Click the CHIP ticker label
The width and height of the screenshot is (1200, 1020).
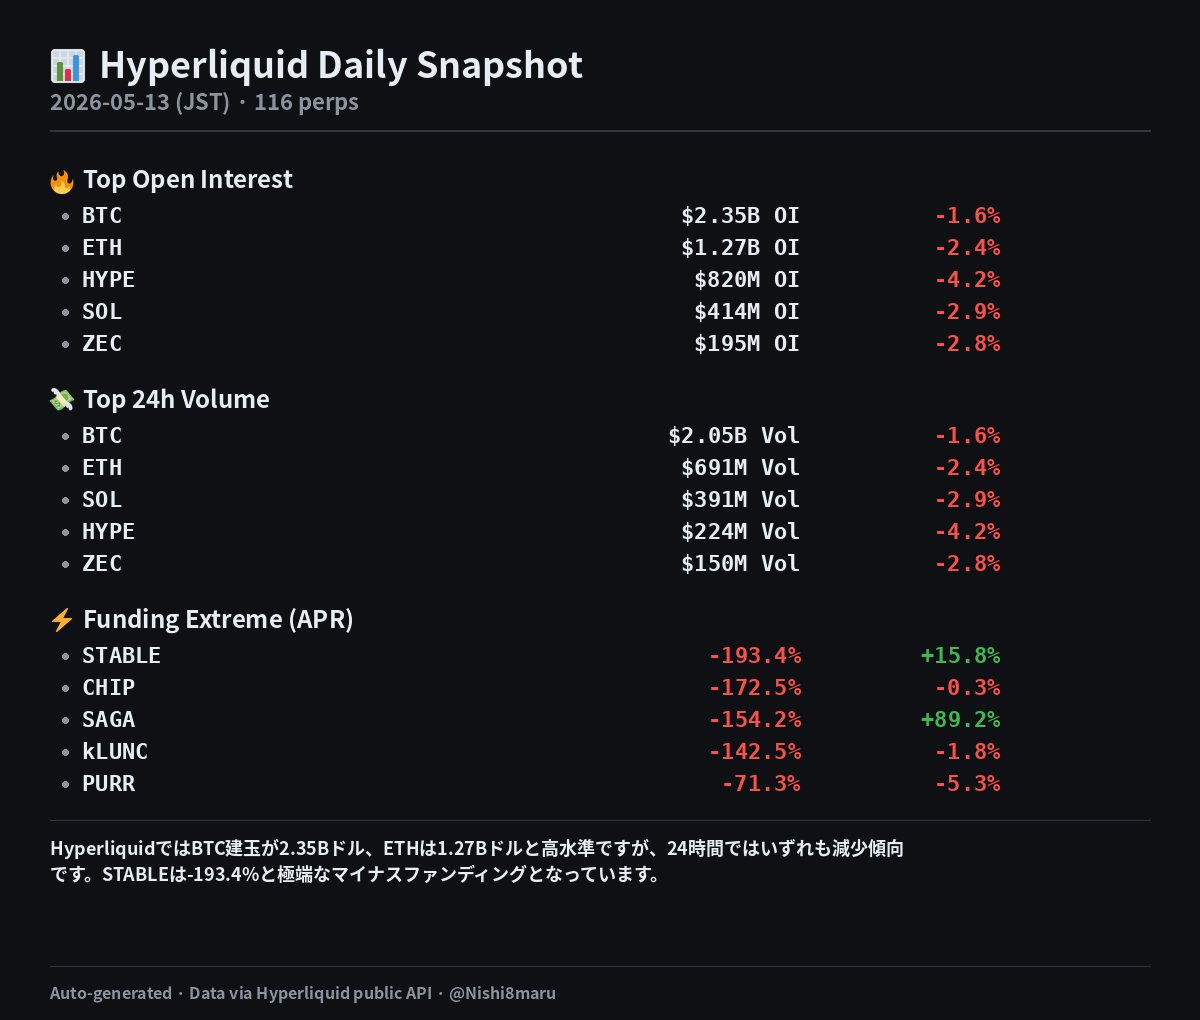click(108, 687)
